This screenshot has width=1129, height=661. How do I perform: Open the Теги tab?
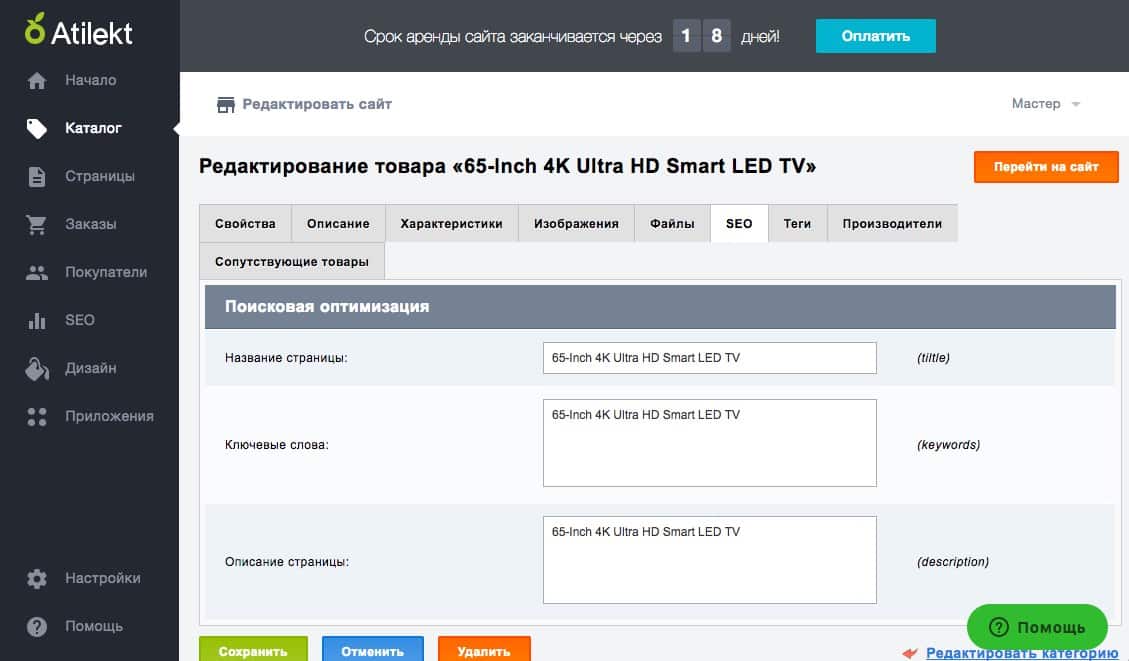(797, 223)
